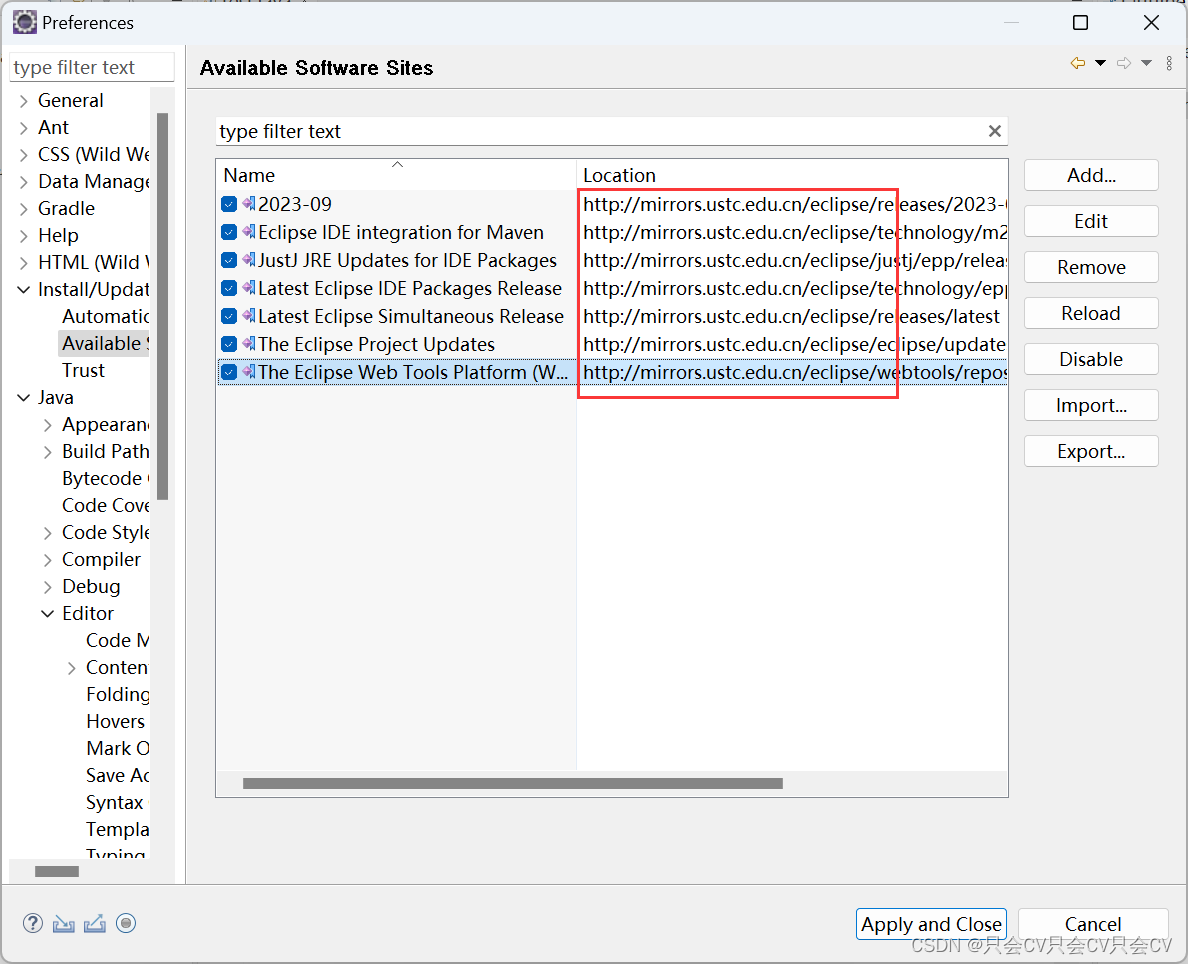This screenshot has width=1188, height=964.
Task: Expand the General preferences category
Action: pyautogui.click(x=24, y=101)
